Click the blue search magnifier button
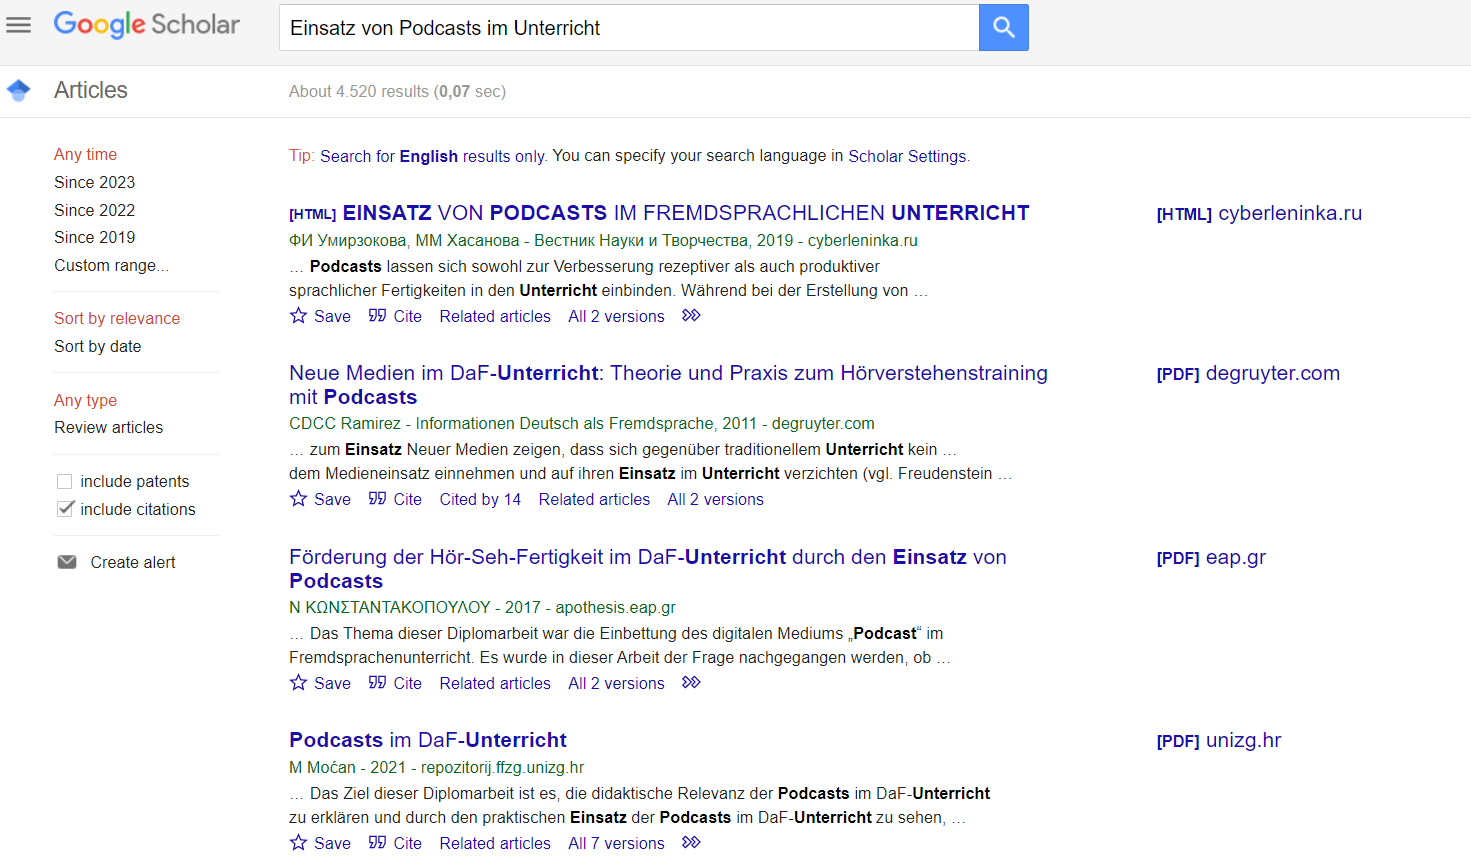Viewport: 1471px width, 862px height. (x=1003, y=28)
